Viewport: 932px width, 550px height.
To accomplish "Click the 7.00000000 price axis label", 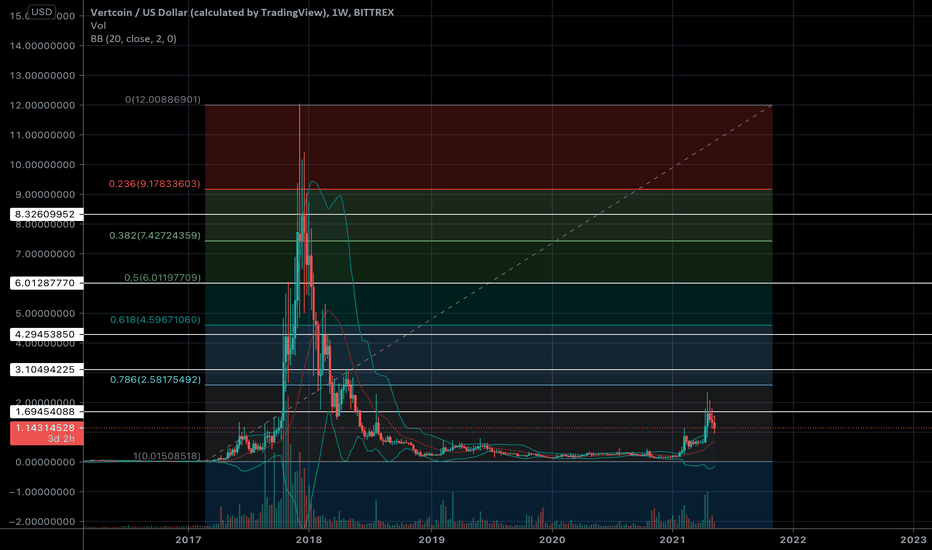I will point(43,254).
